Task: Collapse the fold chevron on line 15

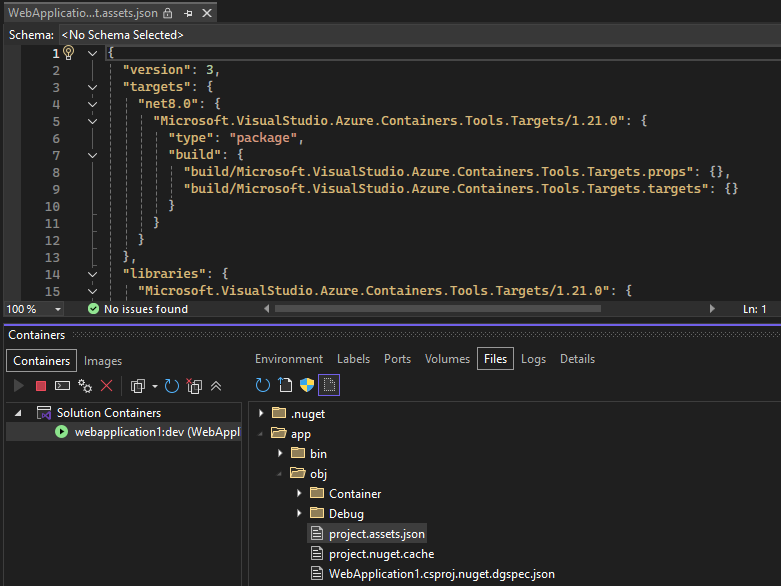Action: pyautogui.click(x=93, y=291)
